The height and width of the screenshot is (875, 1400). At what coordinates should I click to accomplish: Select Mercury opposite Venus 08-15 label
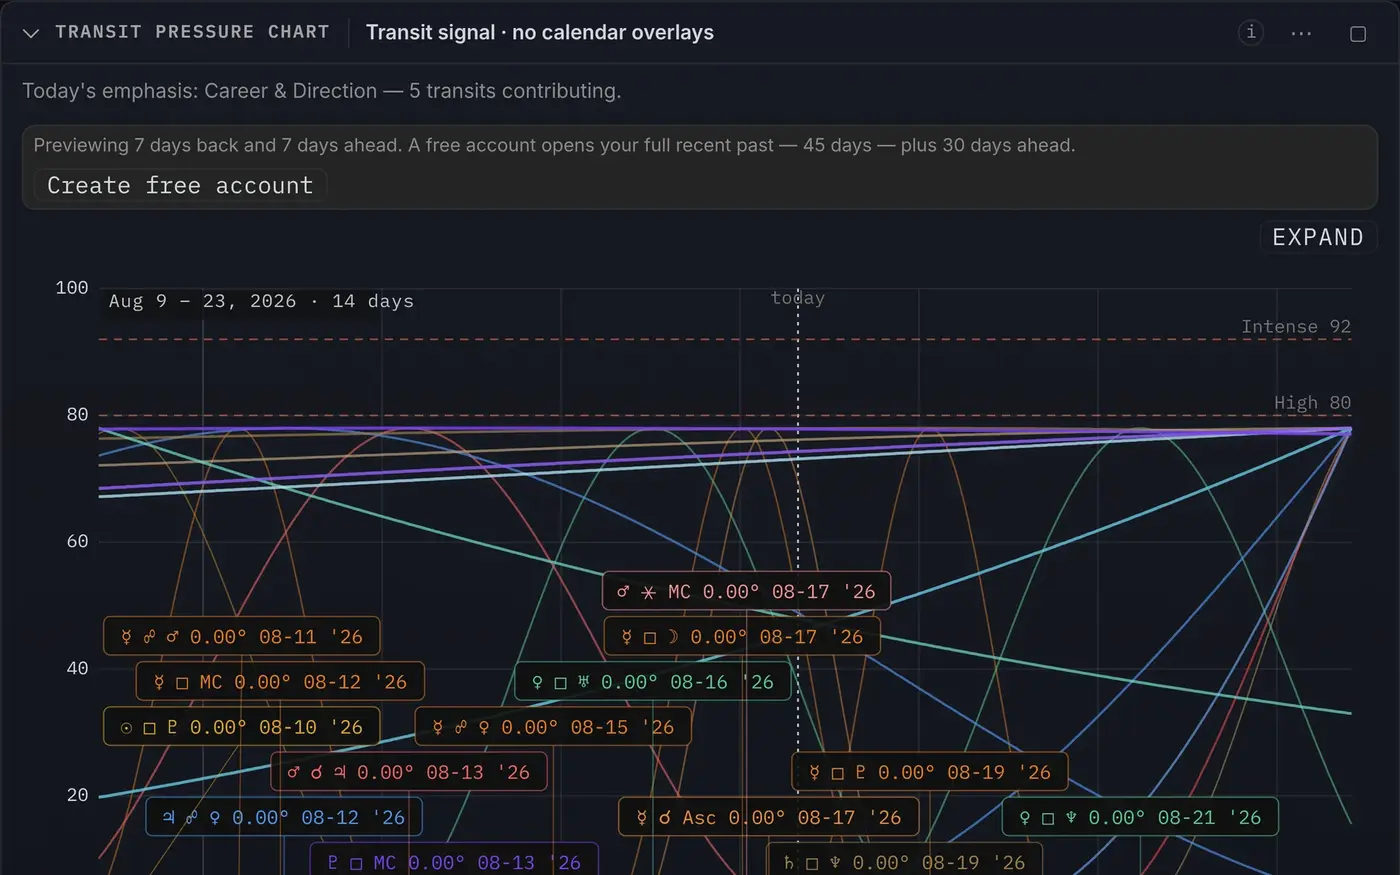click(553, 727)
